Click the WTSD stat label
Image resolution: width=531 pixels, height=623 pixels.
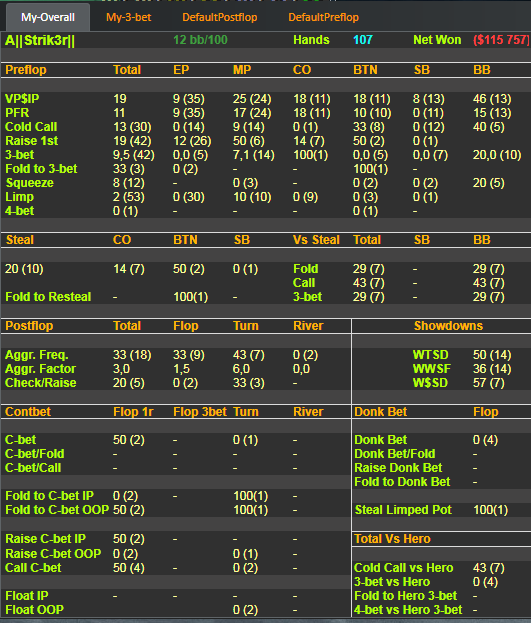click(430, 355)
